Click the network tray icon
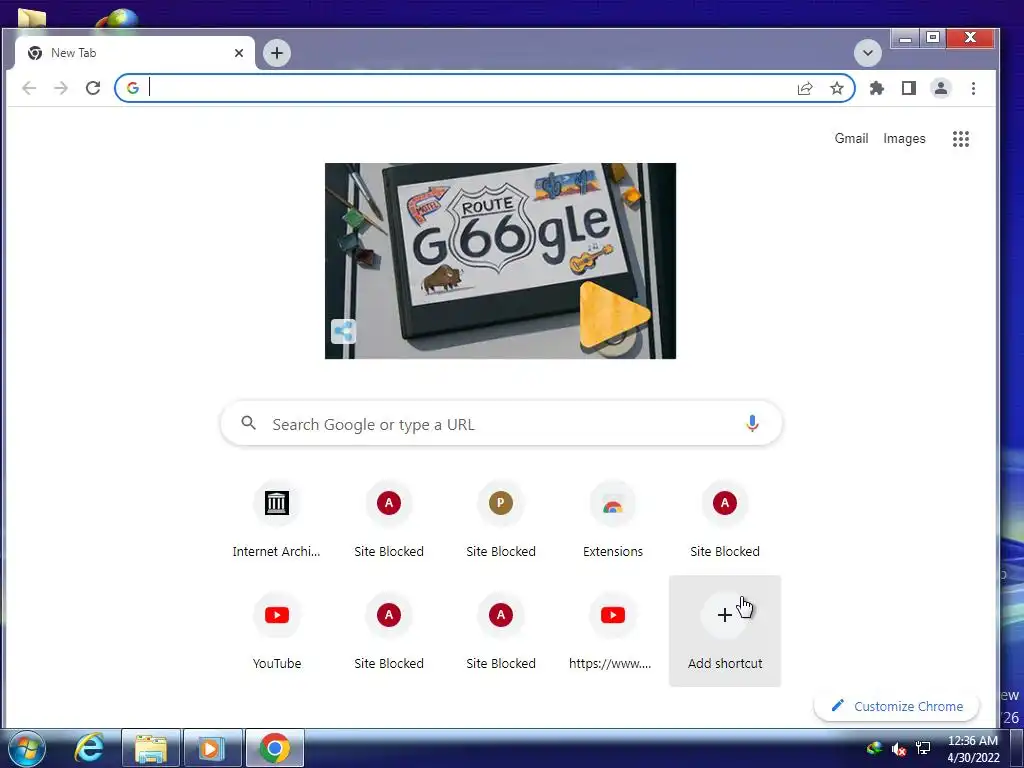 coord(923,748)
